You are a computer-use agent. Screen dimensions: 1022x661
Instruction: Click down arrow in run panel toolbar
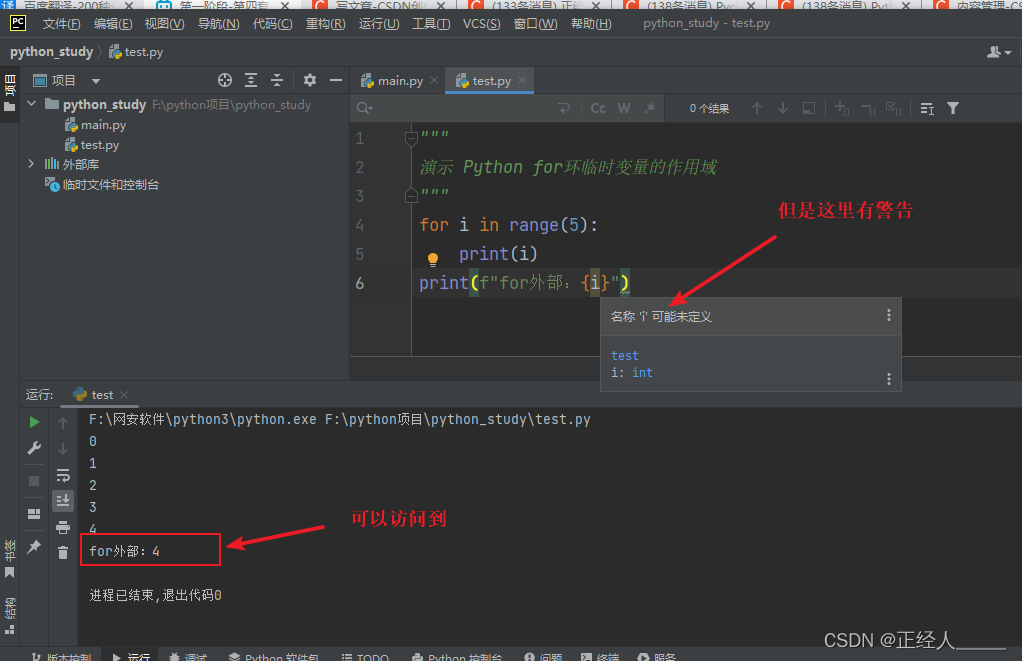coord(63,448)
